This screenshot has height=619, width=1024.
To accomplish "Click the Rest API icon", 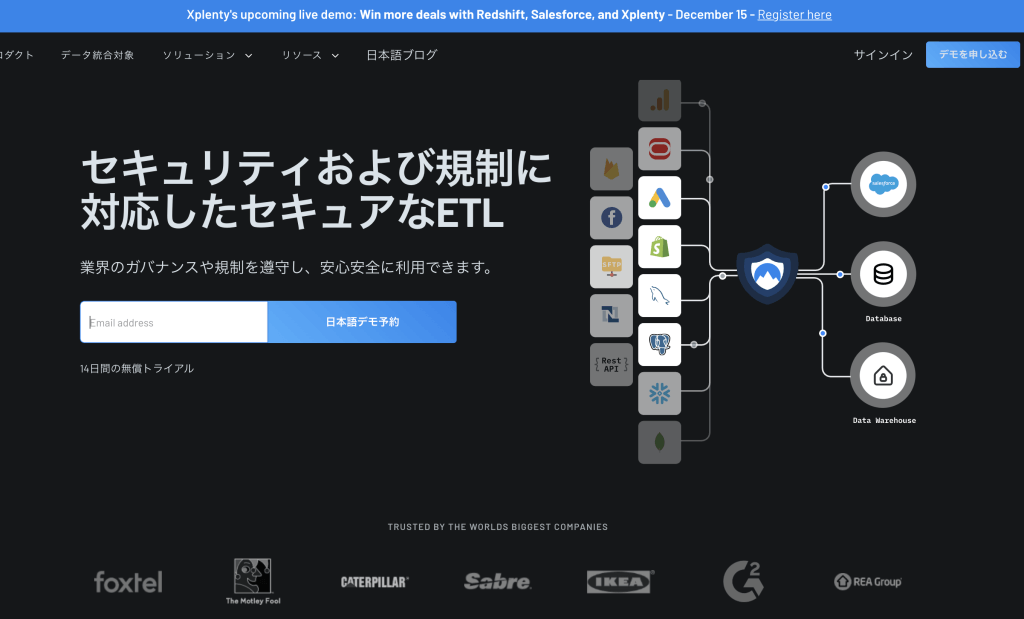I will click(611, 364).
